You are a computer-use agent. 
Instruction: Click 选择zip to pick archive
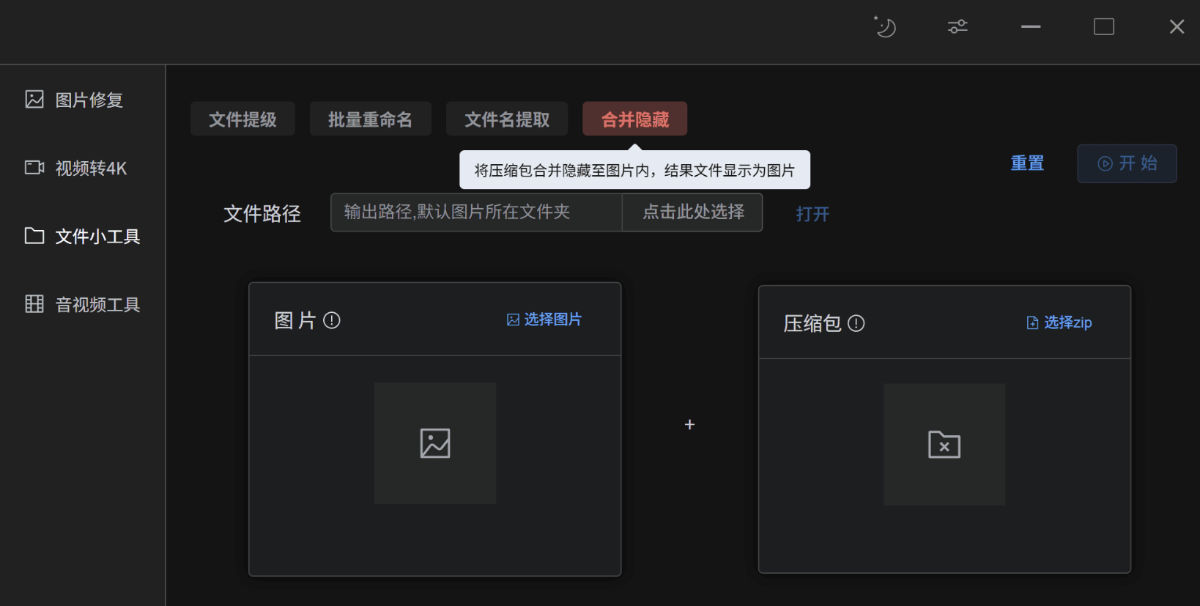(x=1059, y=323)
